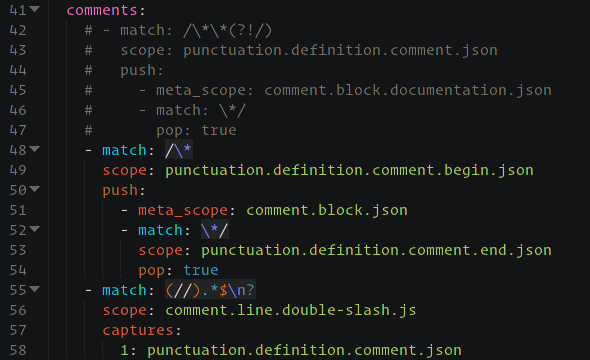Click 'punctuation.definition.comment.end.json' value
The image size is (590, 360).
point(376,251)
